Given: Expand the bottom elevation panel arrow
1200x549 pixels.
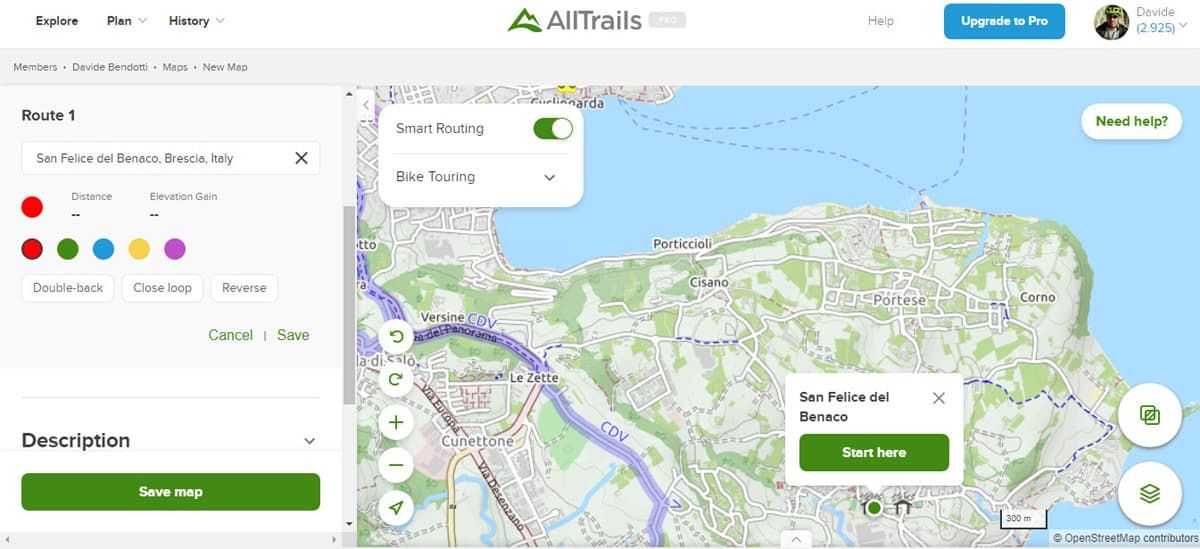Looking at the screenshot, I should point(796,540).
